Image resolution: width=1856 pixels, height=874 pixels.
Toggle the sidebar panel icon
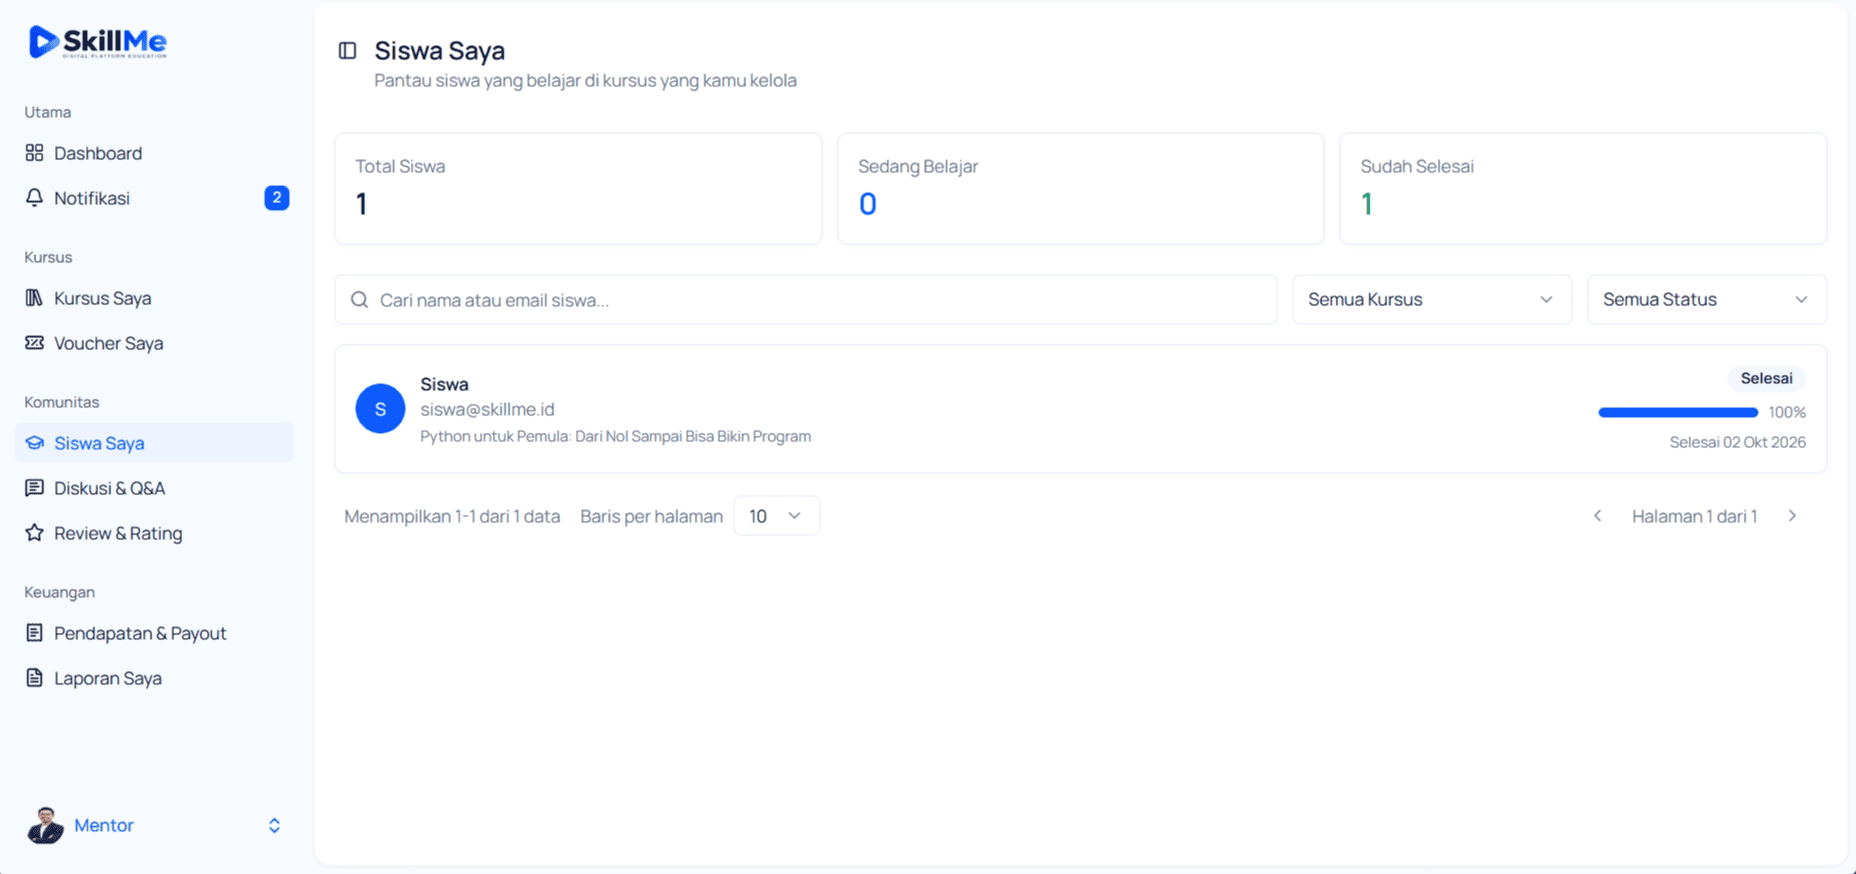347,50
